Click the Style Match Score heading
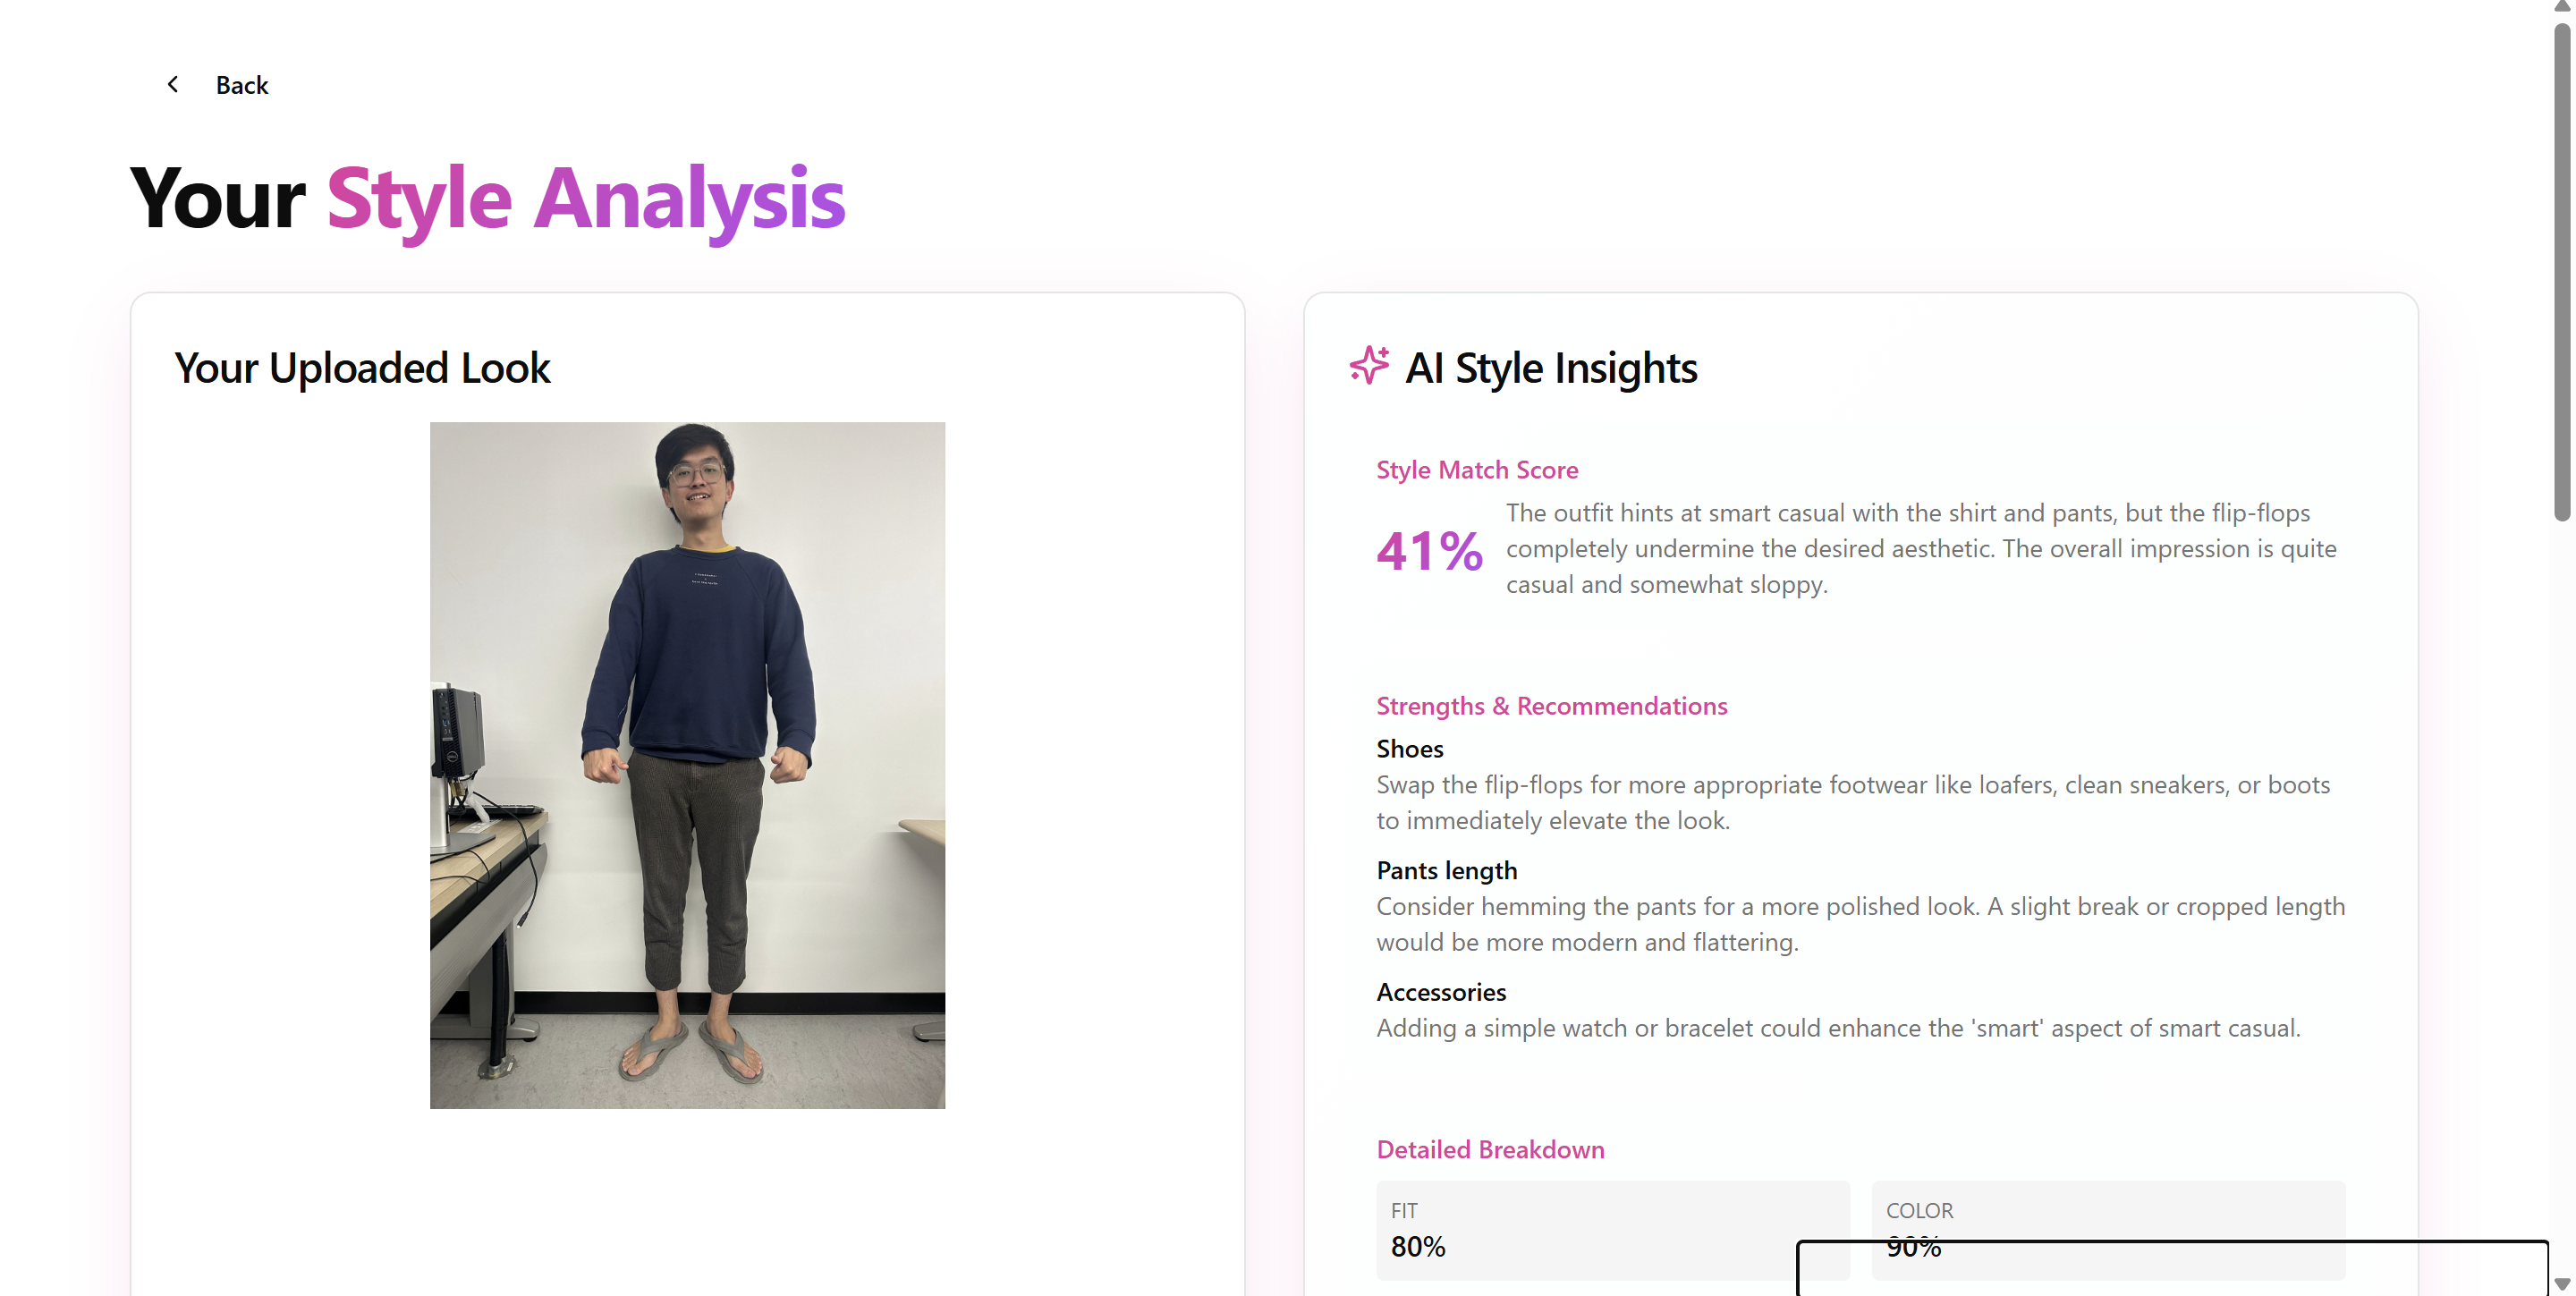 point(1477,470)
